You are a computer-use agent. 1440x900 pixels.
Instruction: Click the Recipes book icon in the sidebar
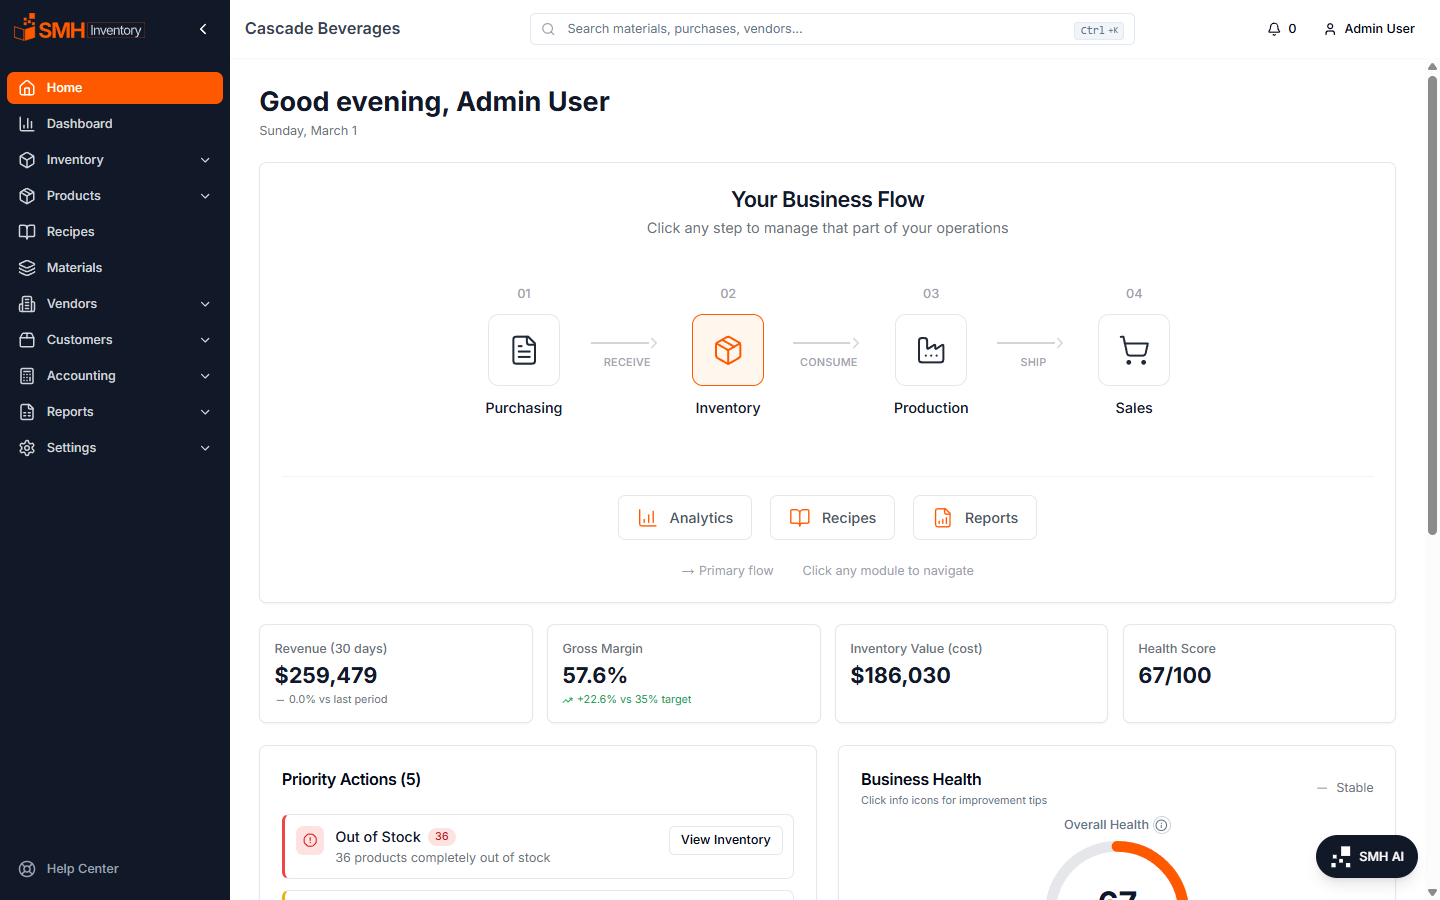[x=27, y=232]
